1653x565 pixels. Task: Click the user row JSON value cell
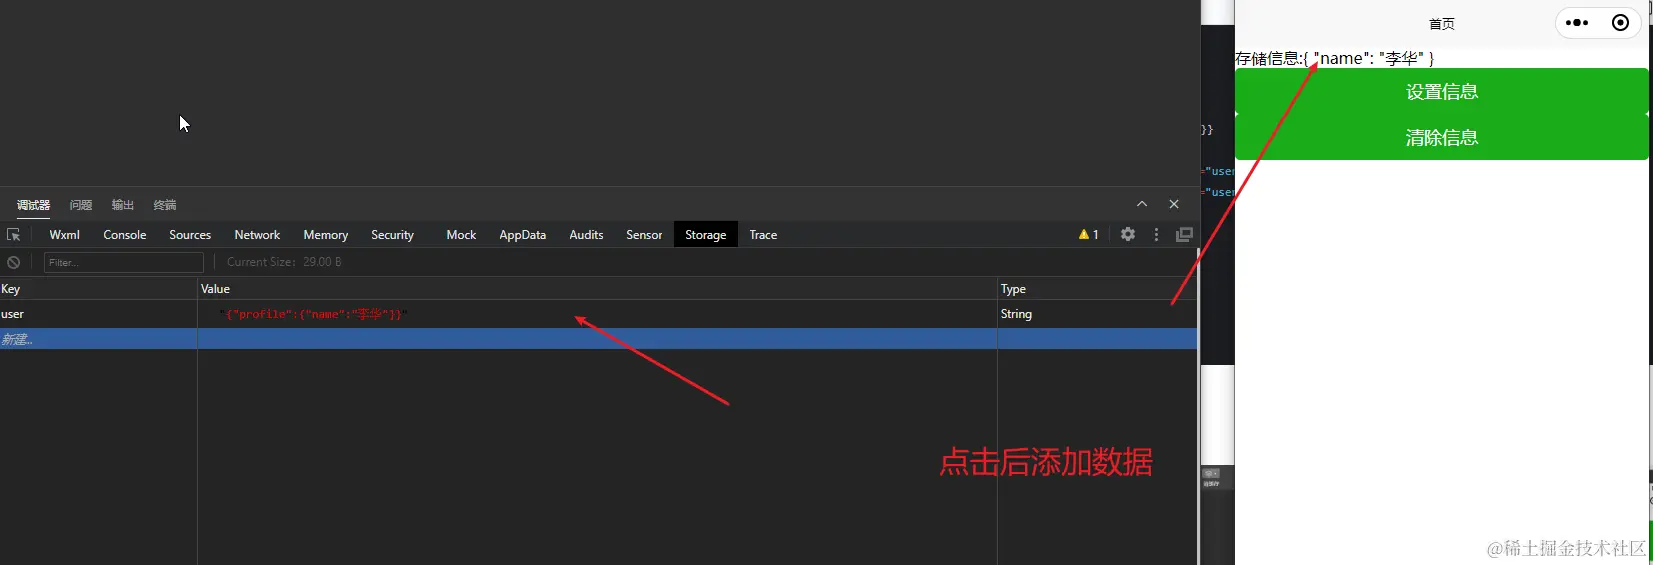point(597,314)
